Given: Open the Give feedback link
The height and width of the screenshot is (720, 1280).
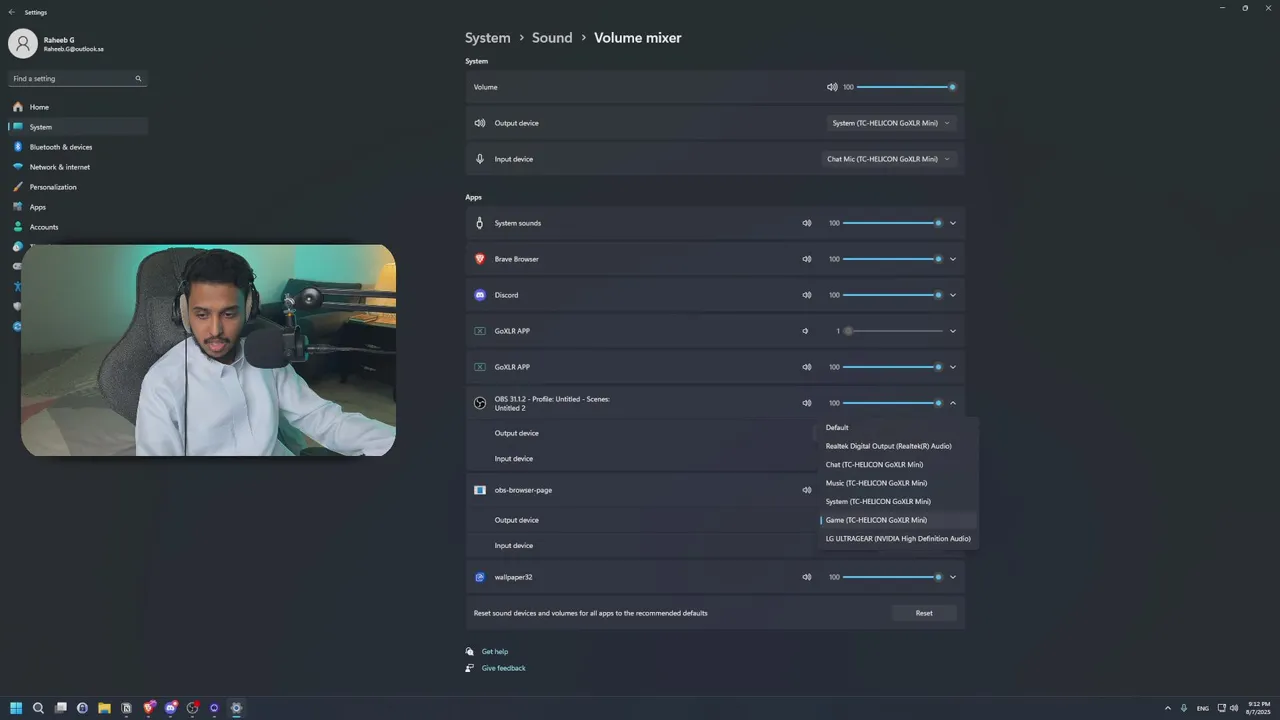Looking at the screenshot, I should click(503, 668).
